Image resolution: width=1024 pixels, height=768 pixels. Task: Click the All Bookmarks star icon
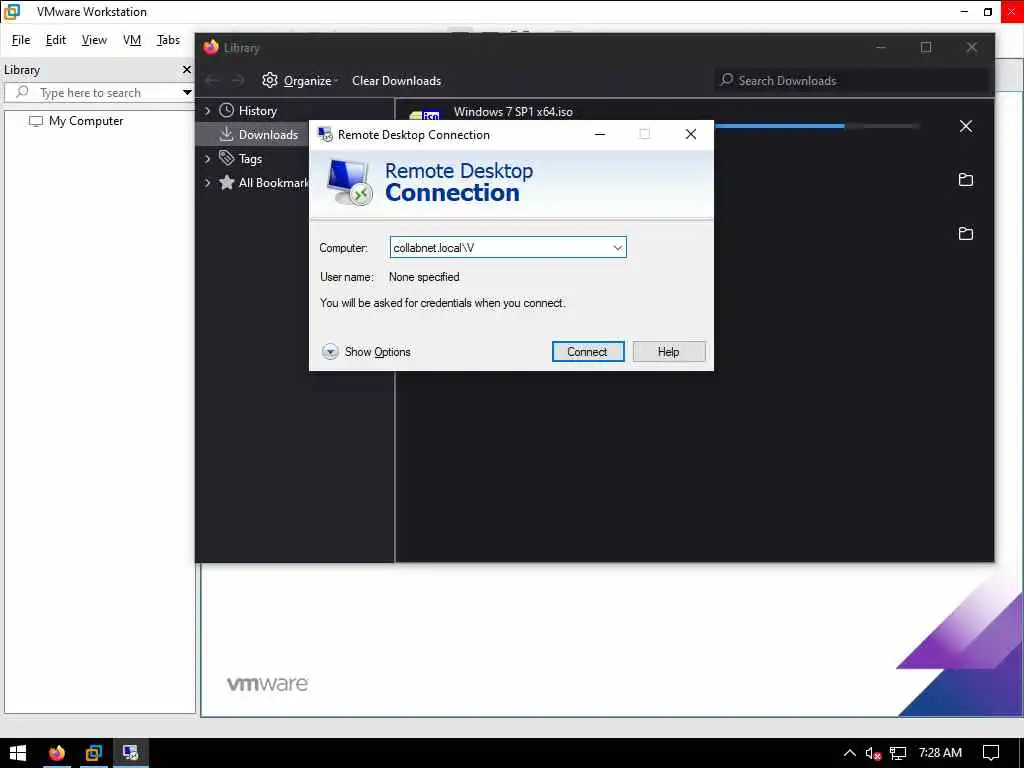[227, 182]
